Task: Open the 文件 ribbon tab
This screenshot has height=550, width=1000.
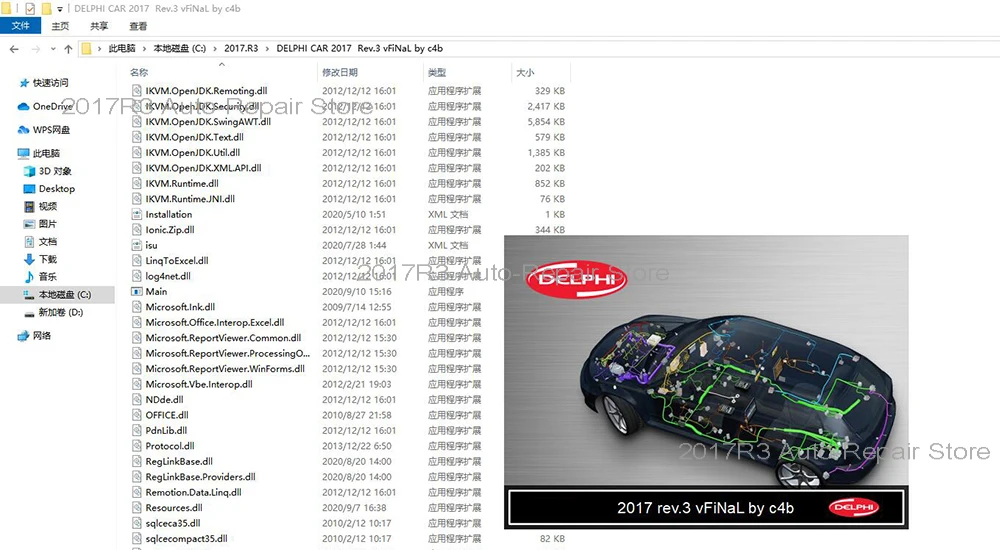Action: [x=20, y=26]
